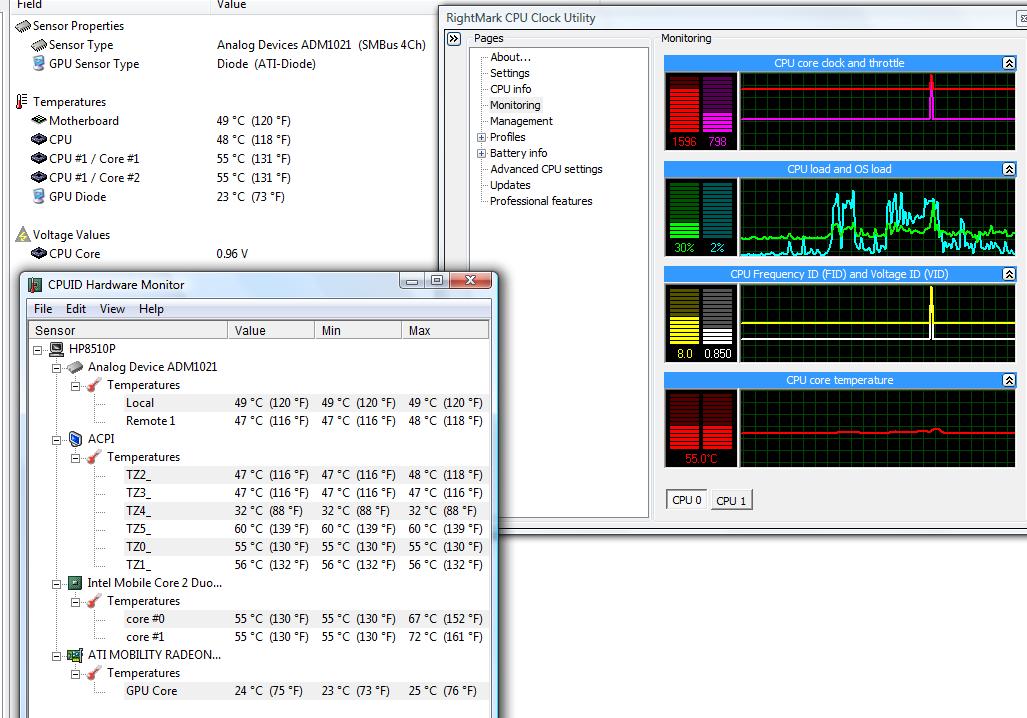Select the TZ5_ temperature row
The image size is (1027, 718).
[x=306, y=529]
